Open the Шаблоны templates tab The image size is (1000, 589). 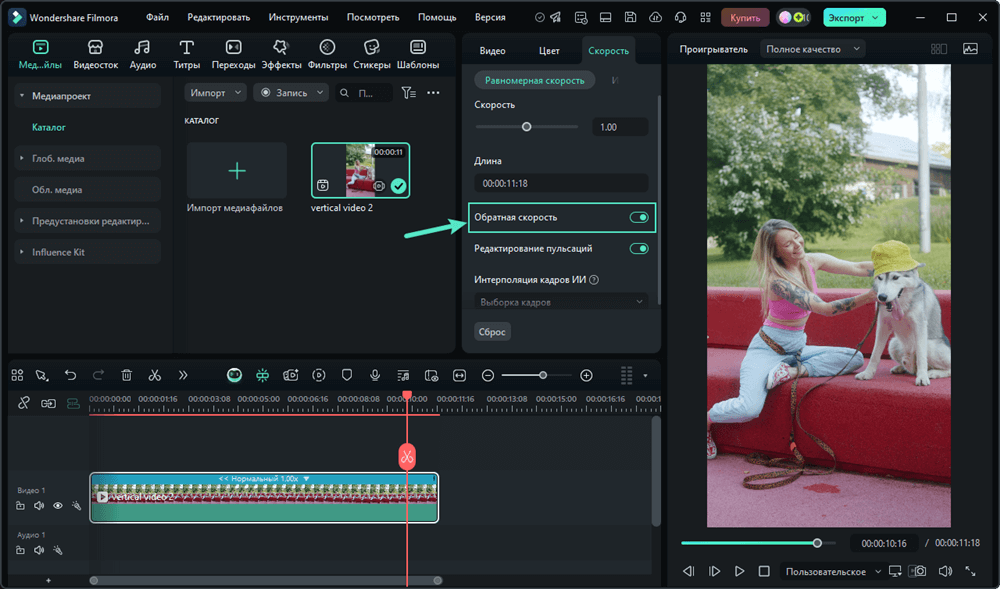pyautogui.click(x=418, y=54)
